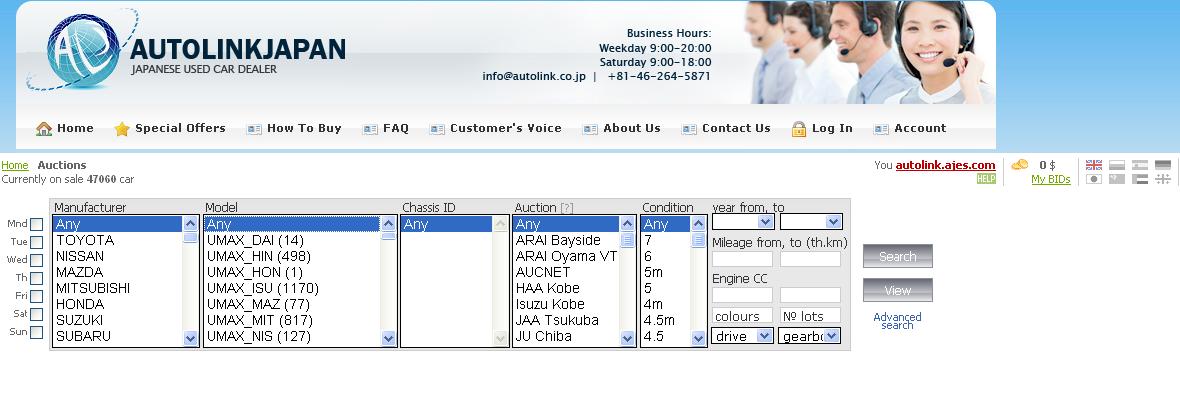Open the Advanced search link
Screen dimensions: 1180x420
tap(897, 321)
